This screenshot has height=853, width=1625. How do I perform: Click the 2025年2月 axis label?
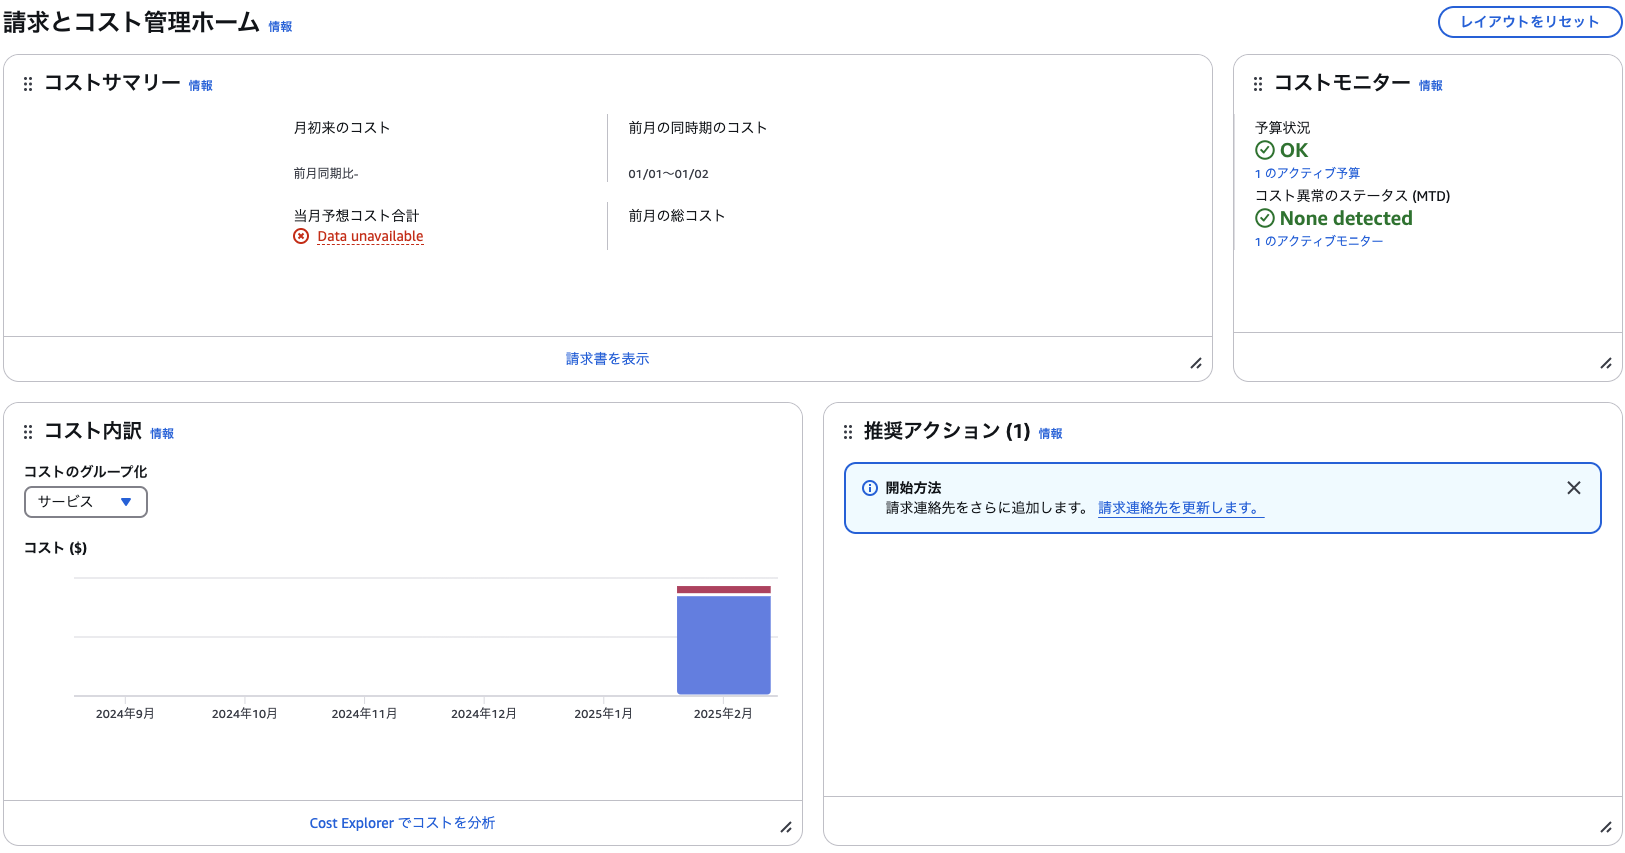tap(723, 714)
